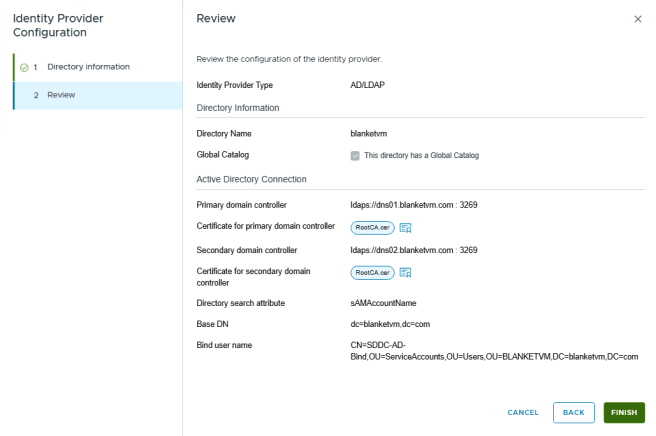Click the sAMAccountName search attribute value
This screenshot has height=436, width=656.
click(385, 301)
